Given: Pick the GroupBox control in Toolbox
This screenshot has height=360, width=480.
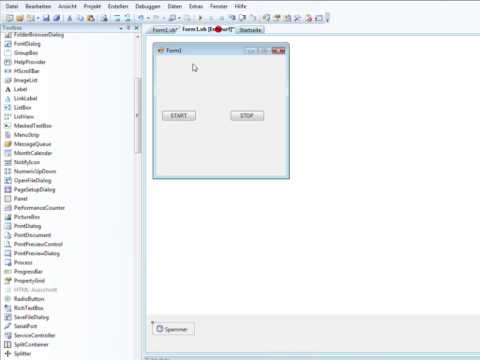Looking at the screenshot, I should click(26, 53).
